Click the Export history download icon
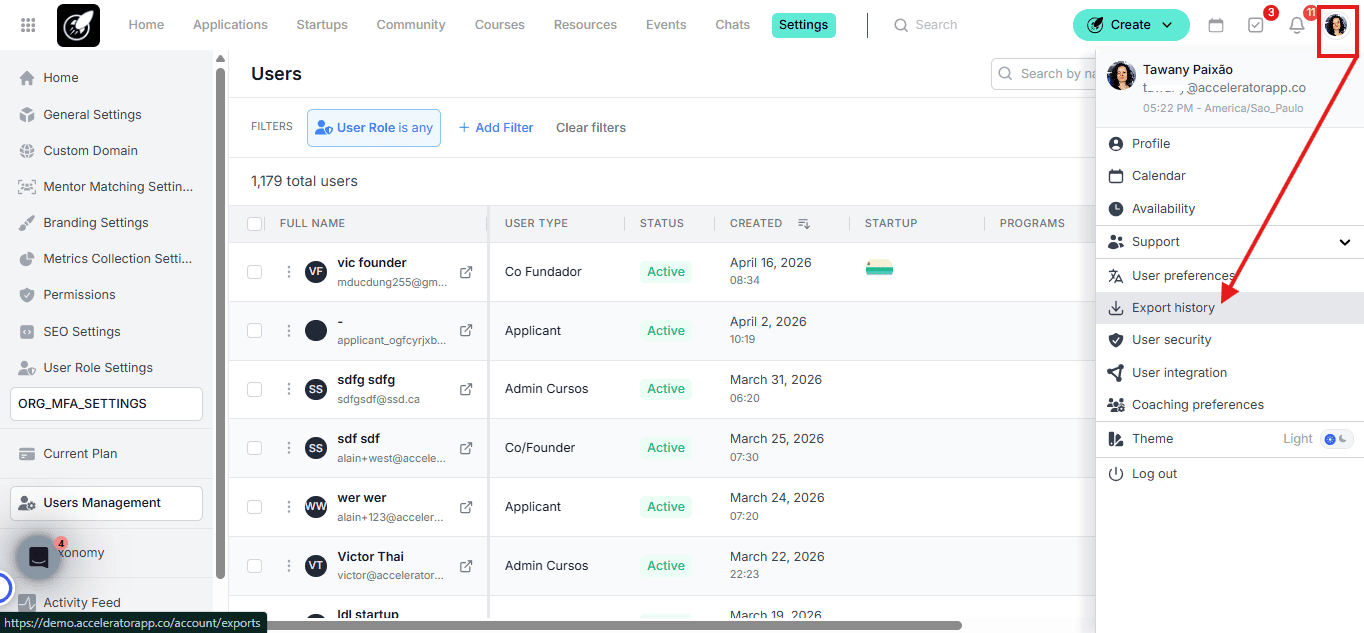This screenshot has width=1364, height=633. 1116,308
